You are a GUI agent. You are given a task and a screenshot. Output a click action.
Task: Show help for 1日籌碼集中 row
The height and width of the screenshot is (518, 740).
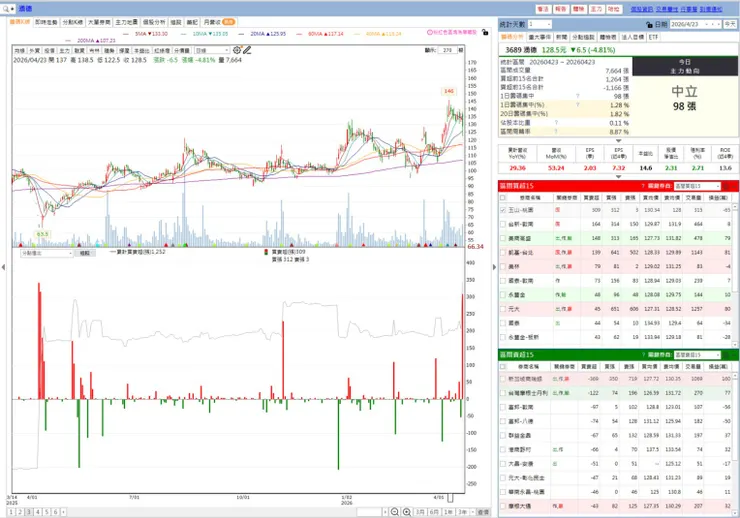click(x=577, y=96)
